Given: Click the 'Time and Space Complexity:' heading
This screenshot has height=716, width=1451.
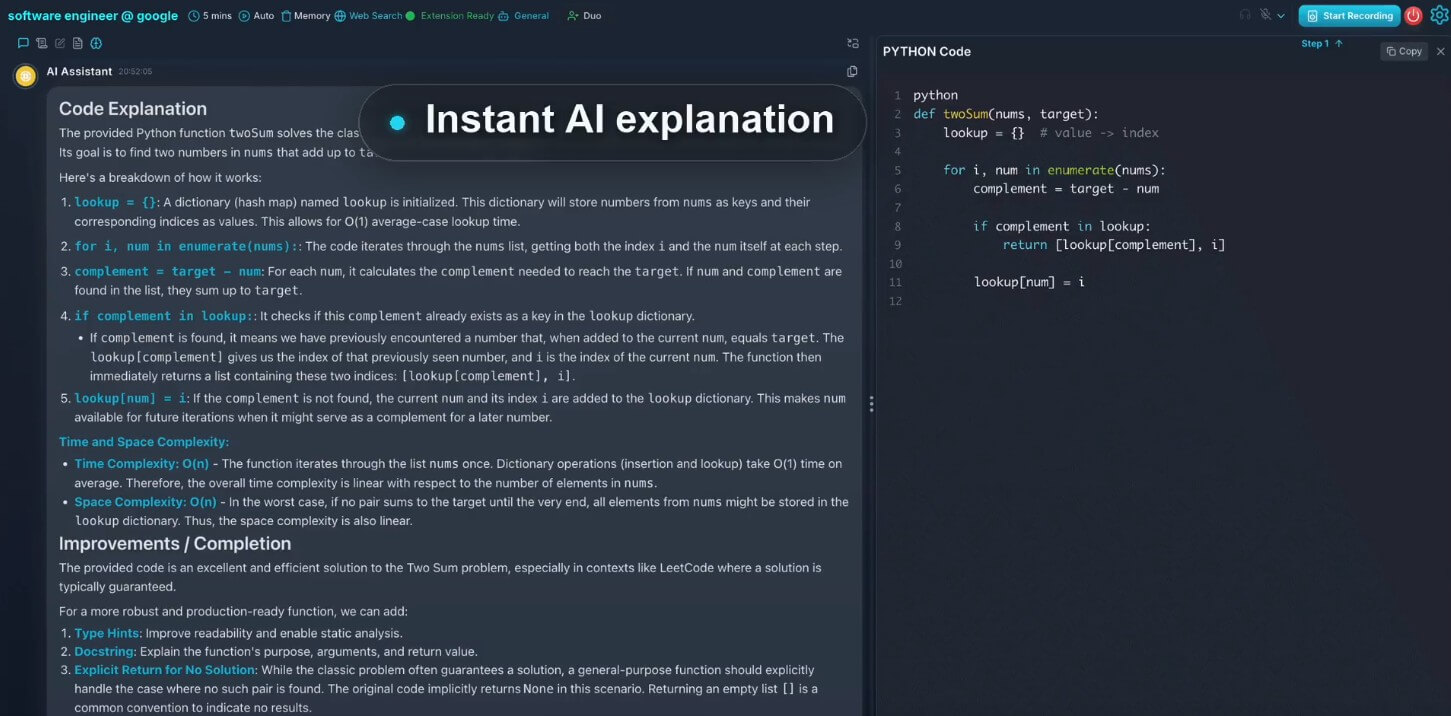Looking at the screenshot, I should pos(144,442).
